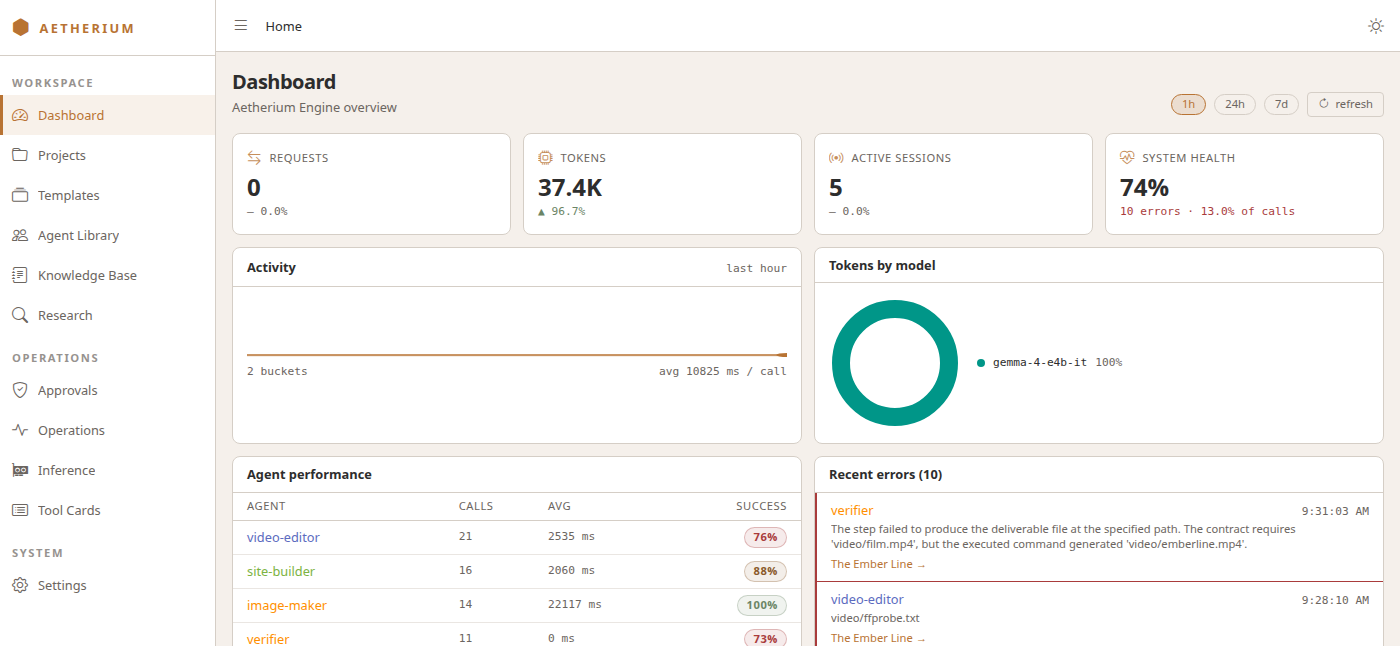Click the Tokens chip icon
This screenshot has height=646, width=1400.
[x=545, y=158]
